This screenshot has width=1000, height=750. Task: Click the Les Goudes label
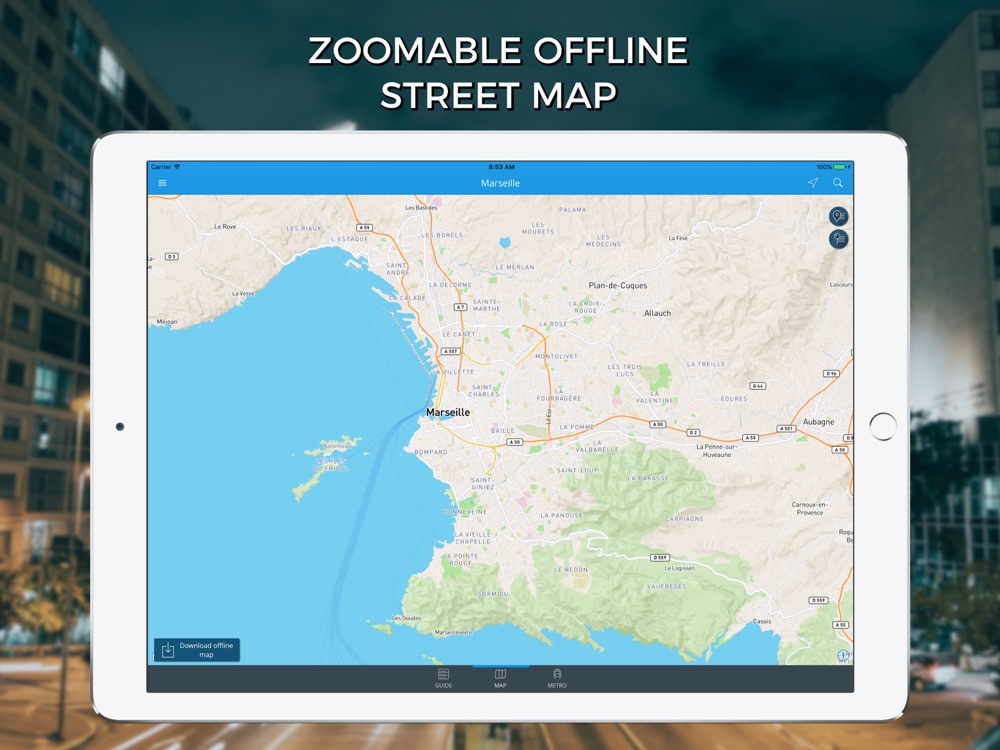point(406,618)
